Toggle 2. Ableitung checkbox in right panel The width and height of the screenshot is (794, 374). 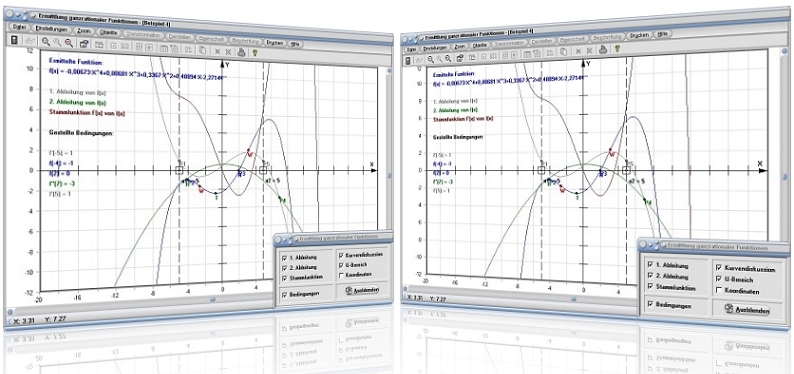pyautogui.click(x=650, y=276)
